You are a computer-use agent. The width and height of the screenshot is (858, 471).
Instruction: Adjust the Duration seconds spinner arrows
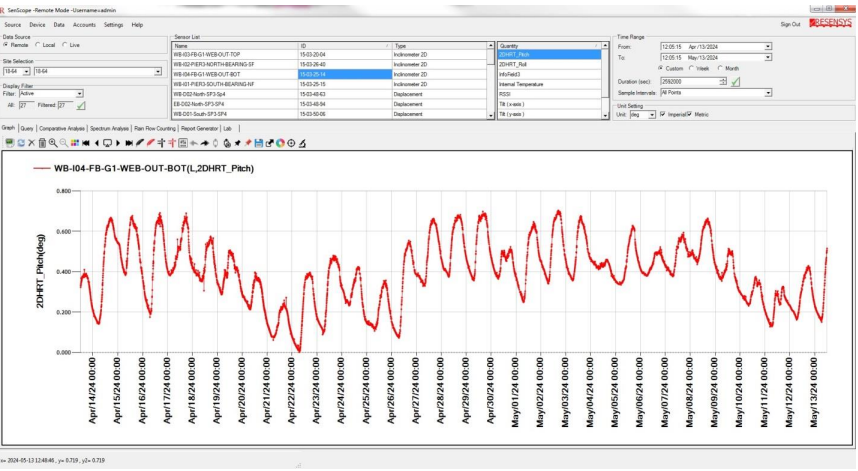click(723, 82)
